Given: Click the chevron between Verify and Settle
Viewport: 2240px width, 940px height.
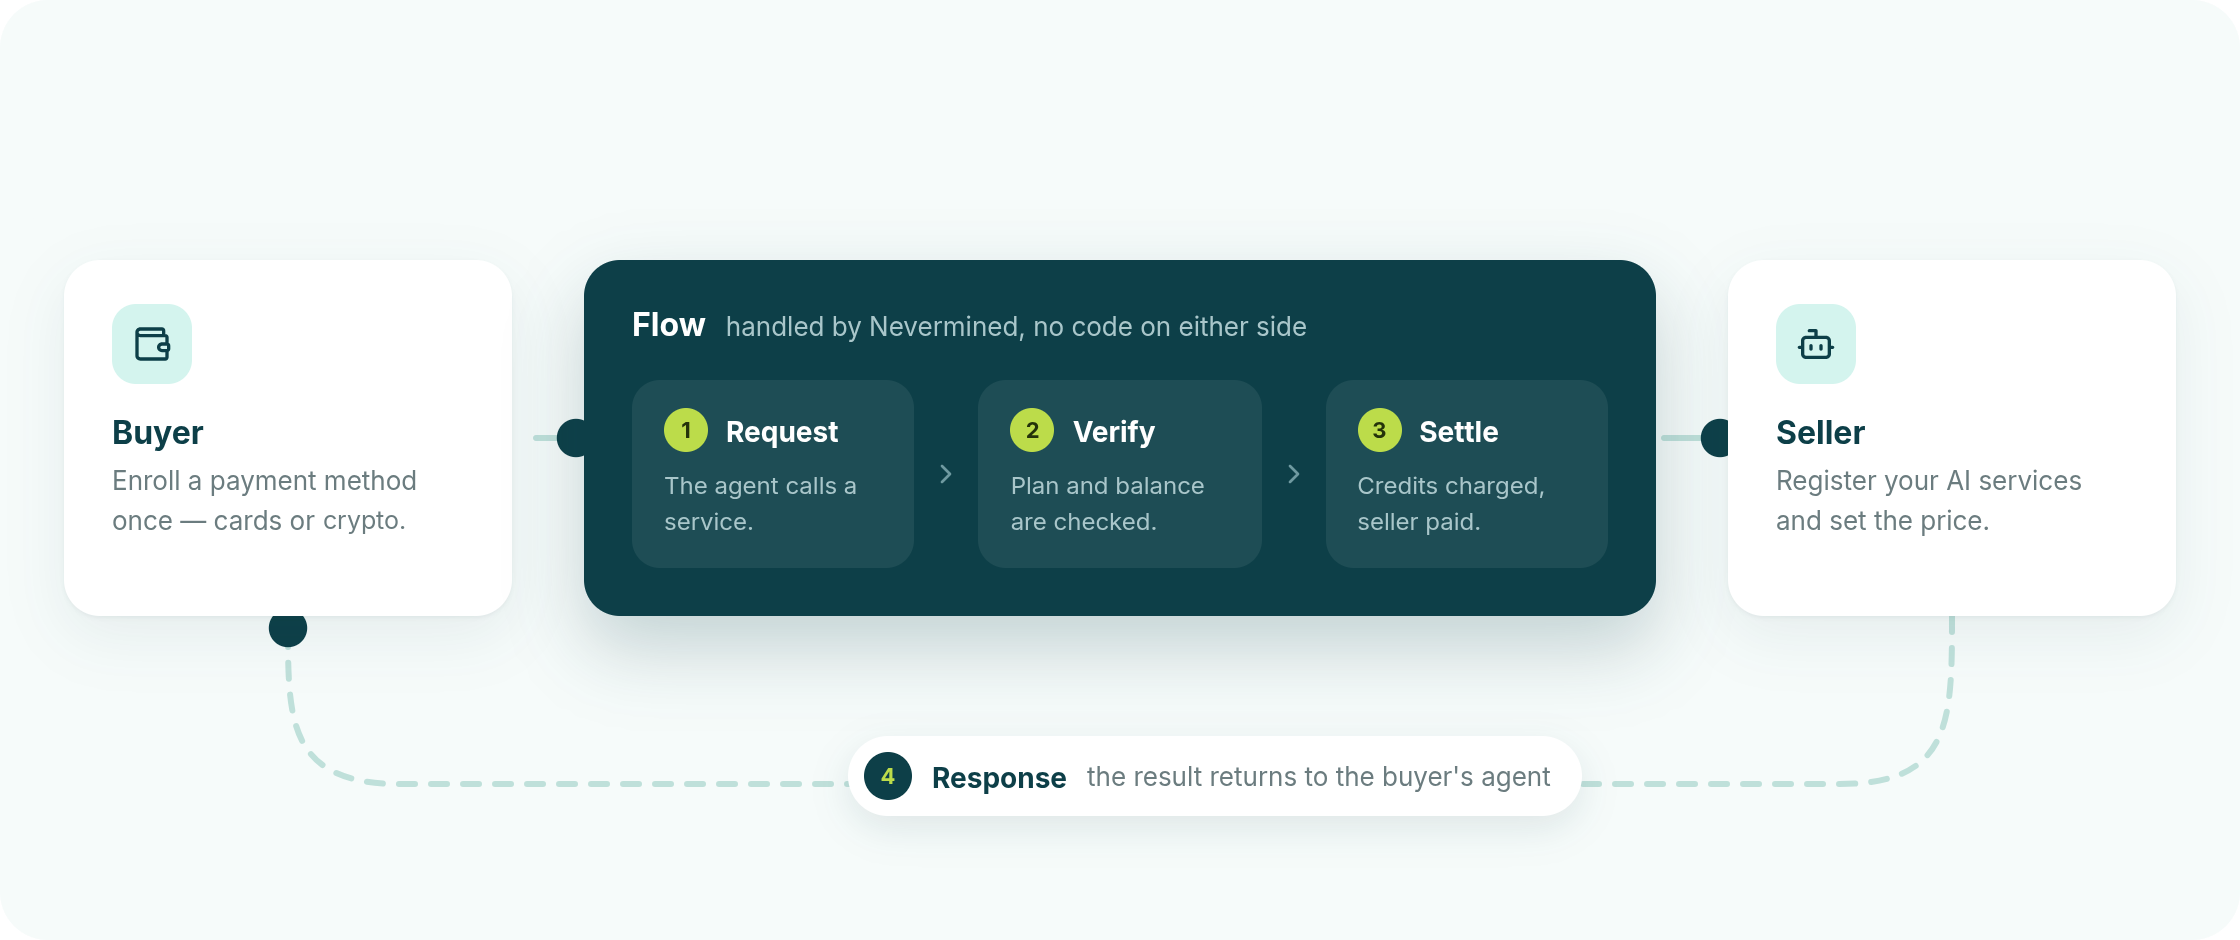Looking at the screenshot, I should (x=1294, y=474).
